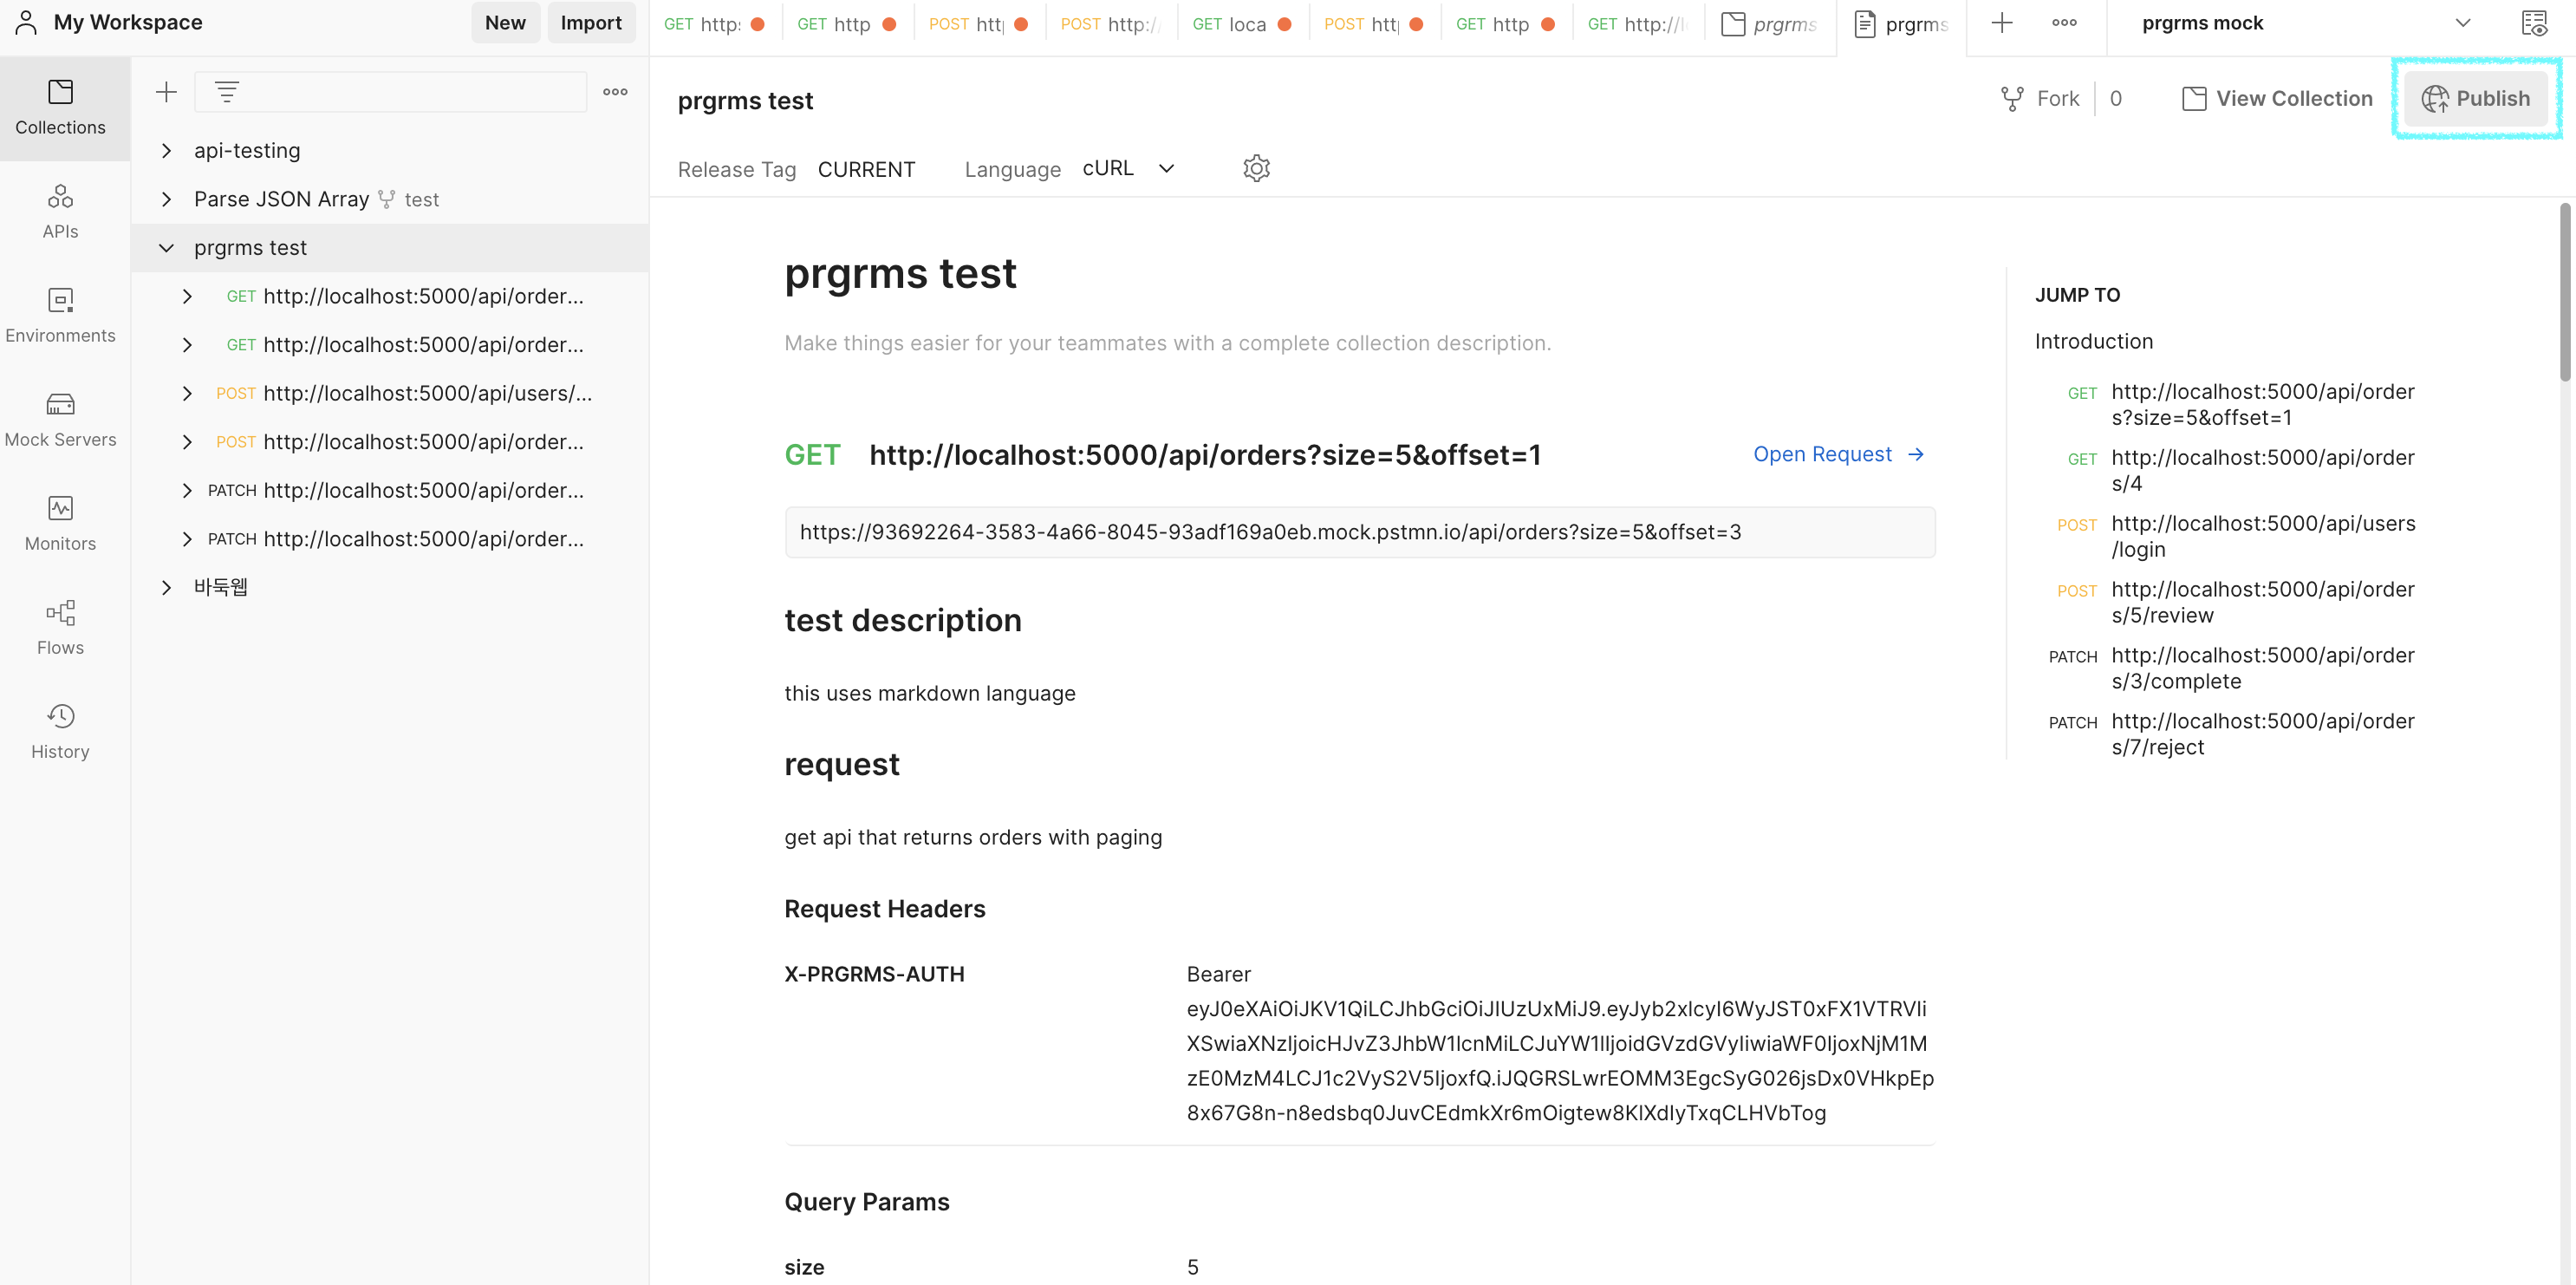This screenshot has width=2576, height=1285.
Task: Click the Import button
Action: [x=591, y=23]
